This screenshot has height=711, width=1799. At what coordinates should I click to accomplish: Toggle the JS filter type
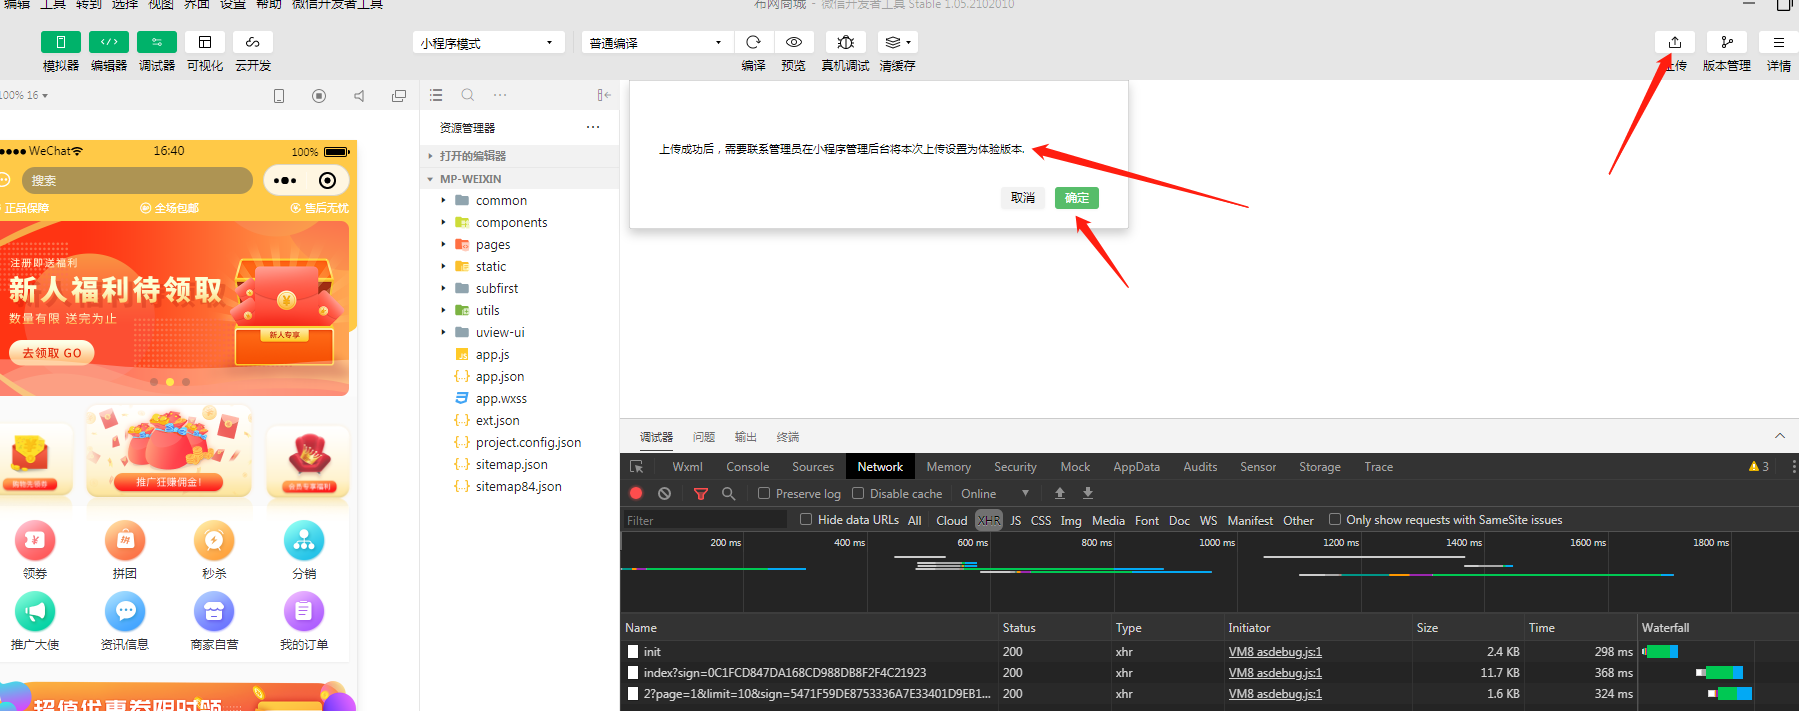(1016, 520)
